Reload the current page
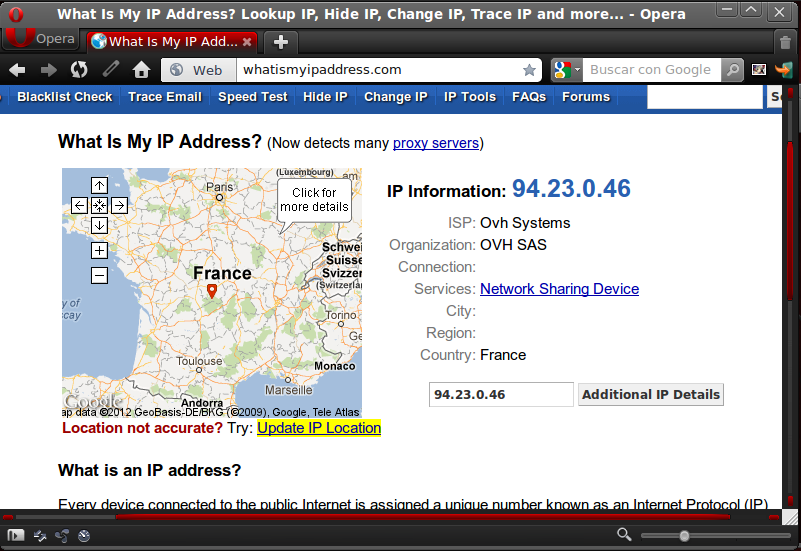 click(79, 70)
